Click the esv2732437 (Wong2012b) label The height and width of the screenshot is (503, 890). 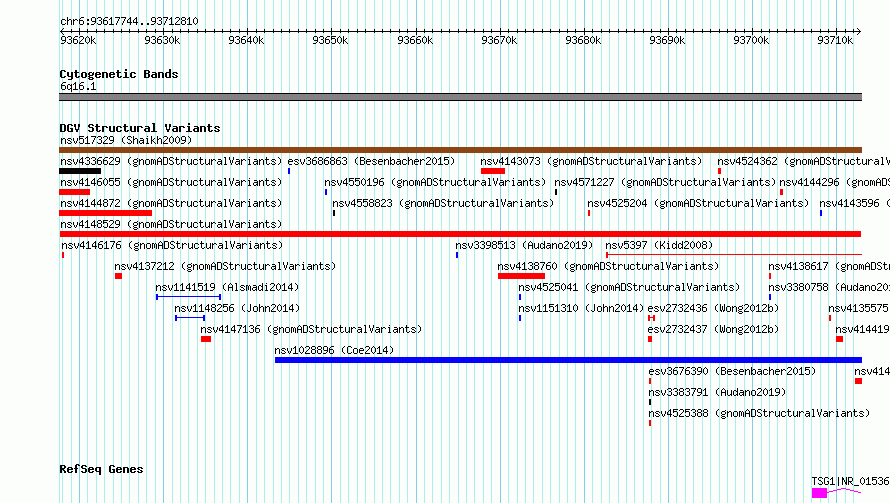(713, 329)
